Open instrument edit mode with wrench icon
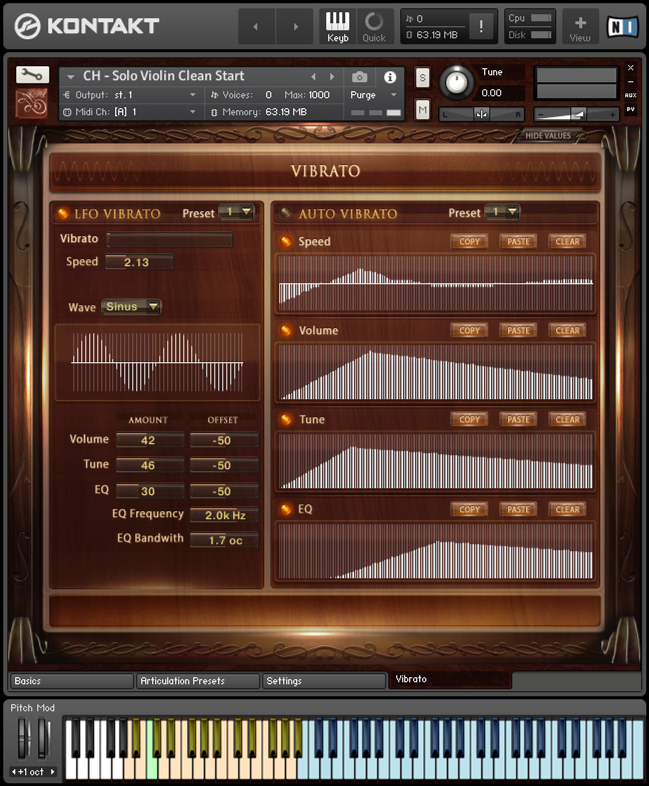Screen dimensions: 649x786 point(32,75)
